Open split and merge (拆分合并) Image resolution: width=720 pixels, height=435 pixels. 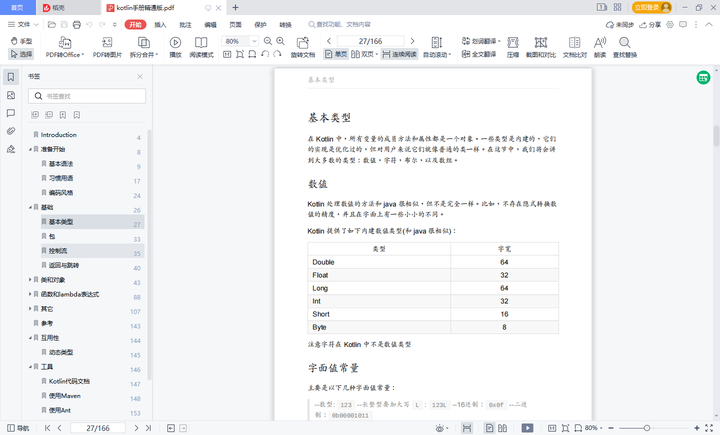(x=144, y=47)
